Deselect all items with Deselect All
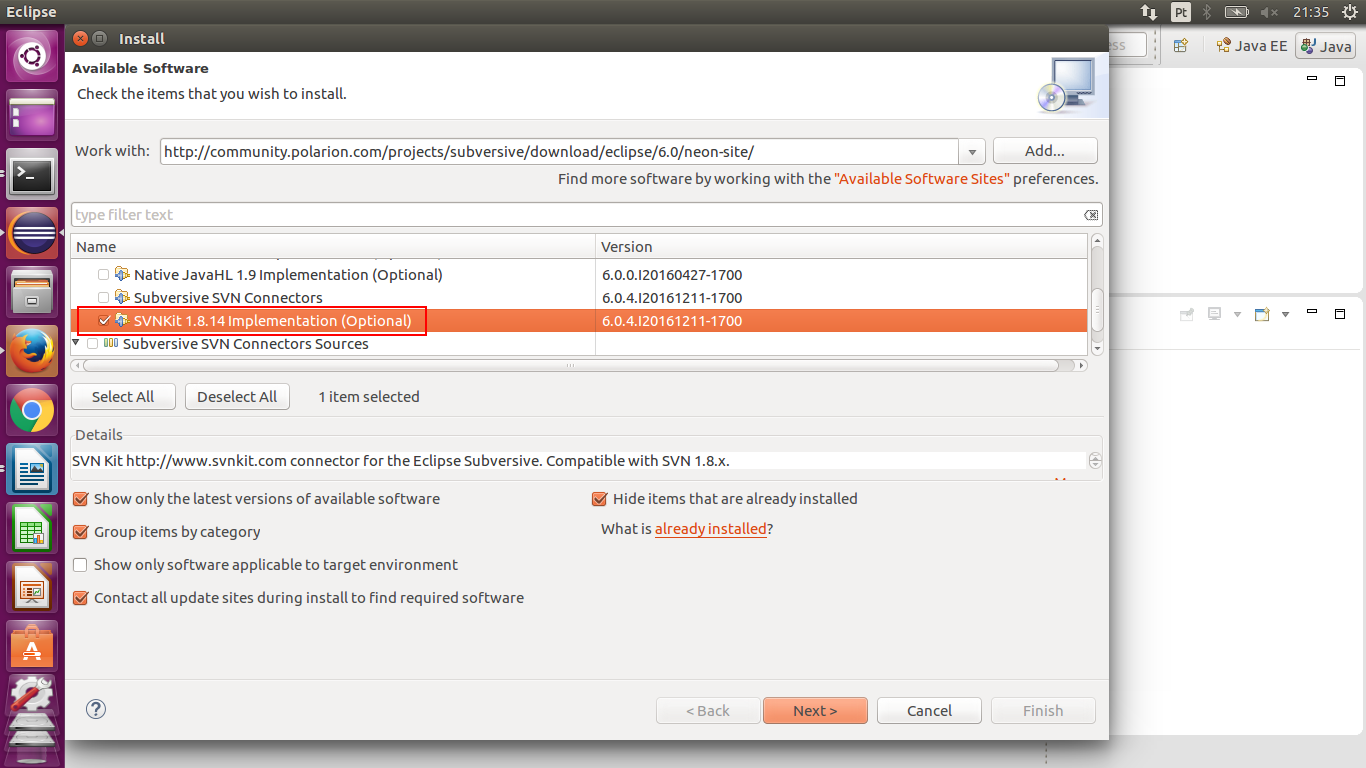This screenshot has width=1366, height=768. [237, 396]
